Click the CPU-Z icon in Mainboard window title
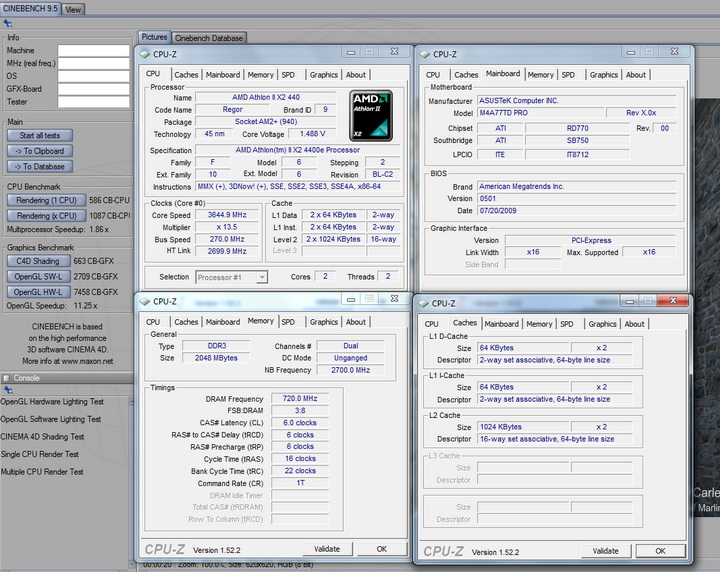This screenshot has height=572, width=720. point(423,54)
